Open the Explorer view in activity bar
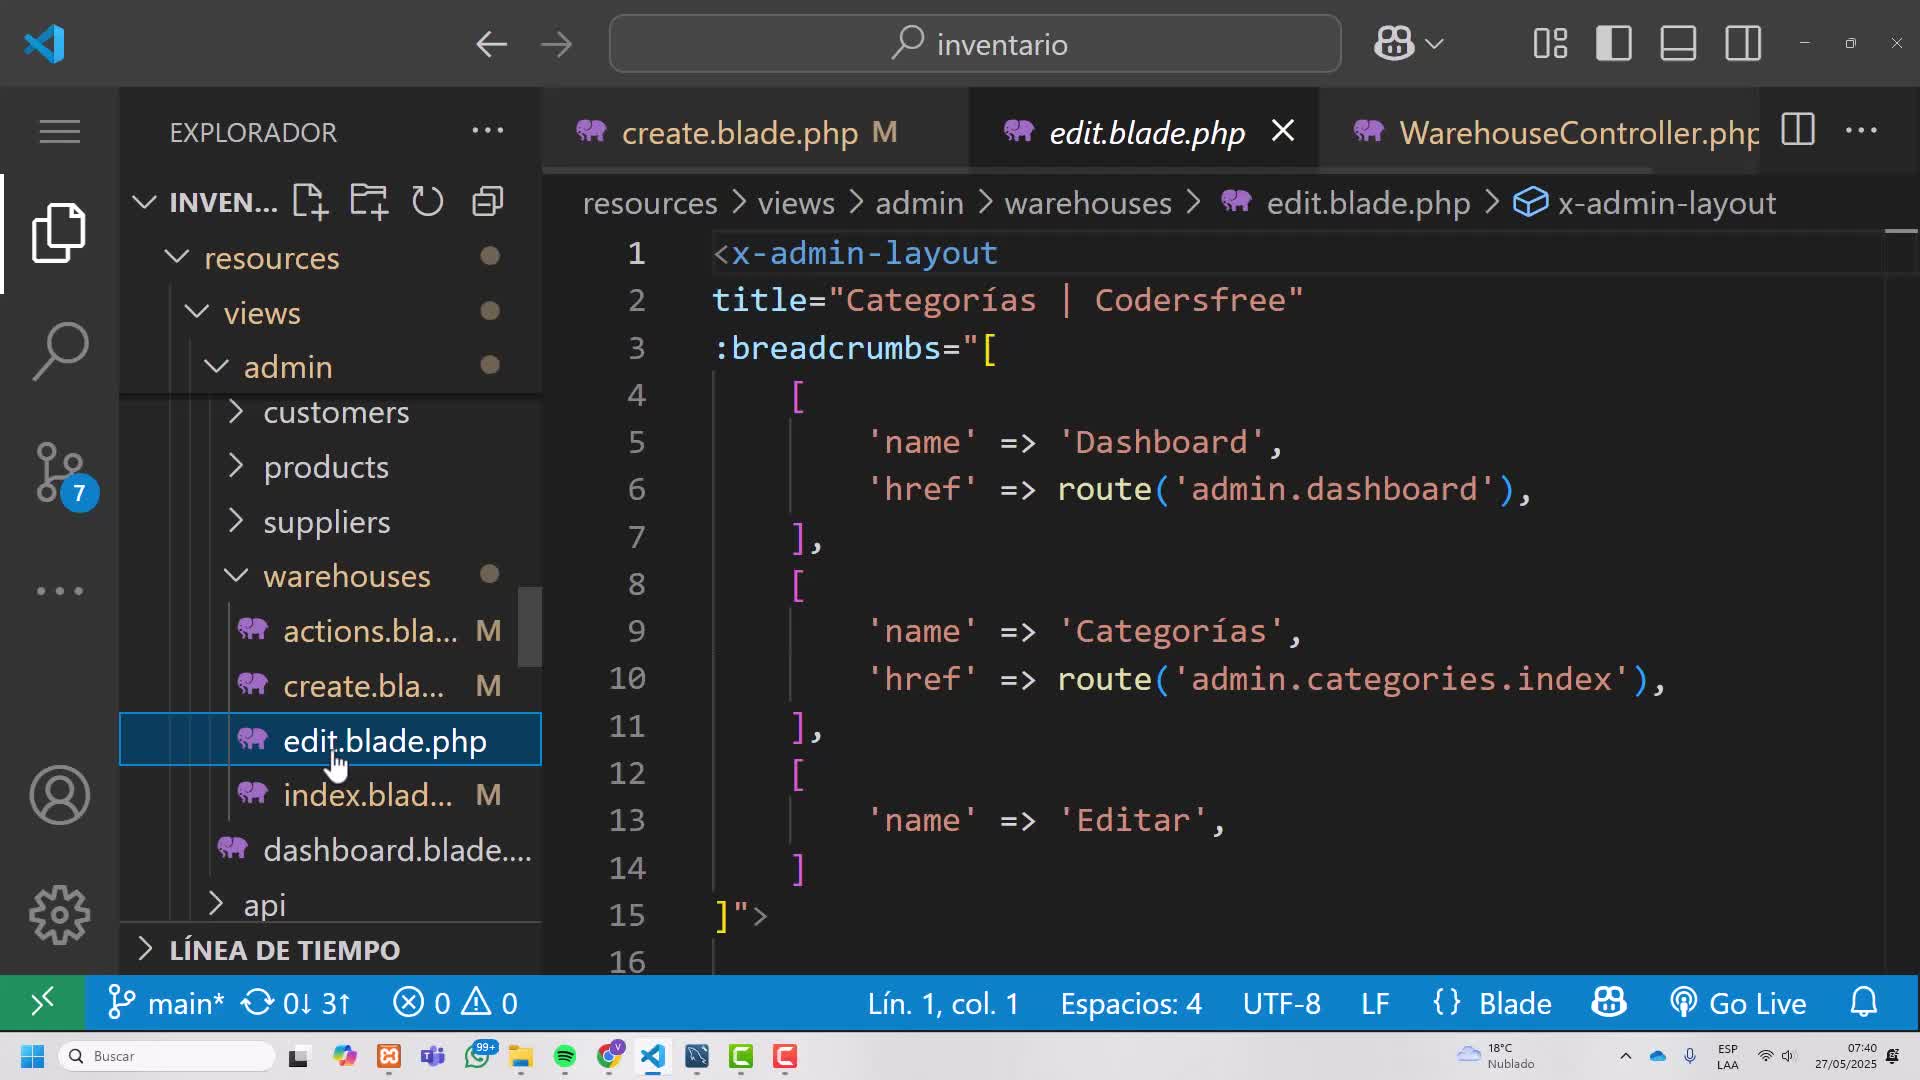The image size is (1920, 1080). click(59, 233)
